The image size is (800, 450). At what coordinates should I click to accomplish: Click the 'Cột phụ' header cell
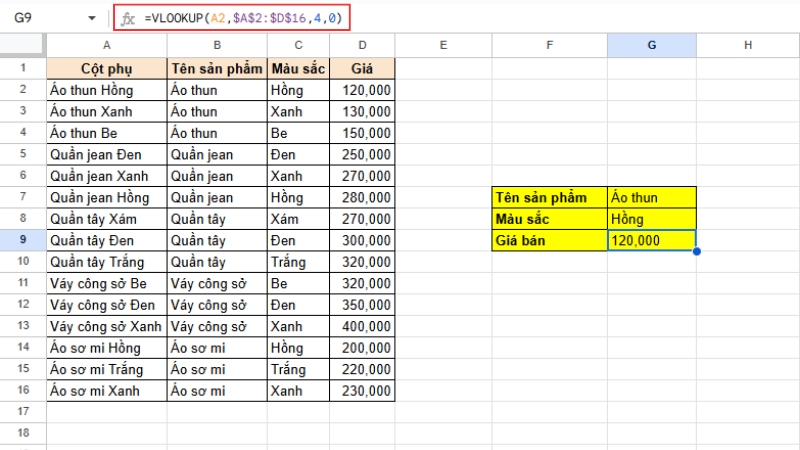(106, 68)
